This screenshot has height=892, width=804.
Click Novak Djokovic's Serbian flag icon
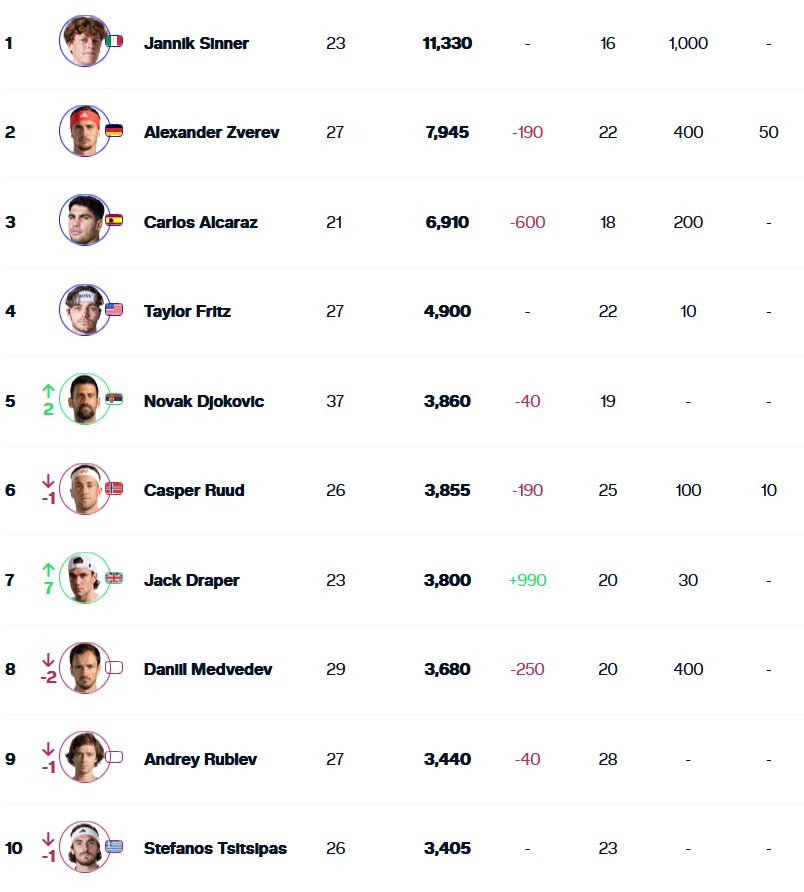tap(114, 400)
